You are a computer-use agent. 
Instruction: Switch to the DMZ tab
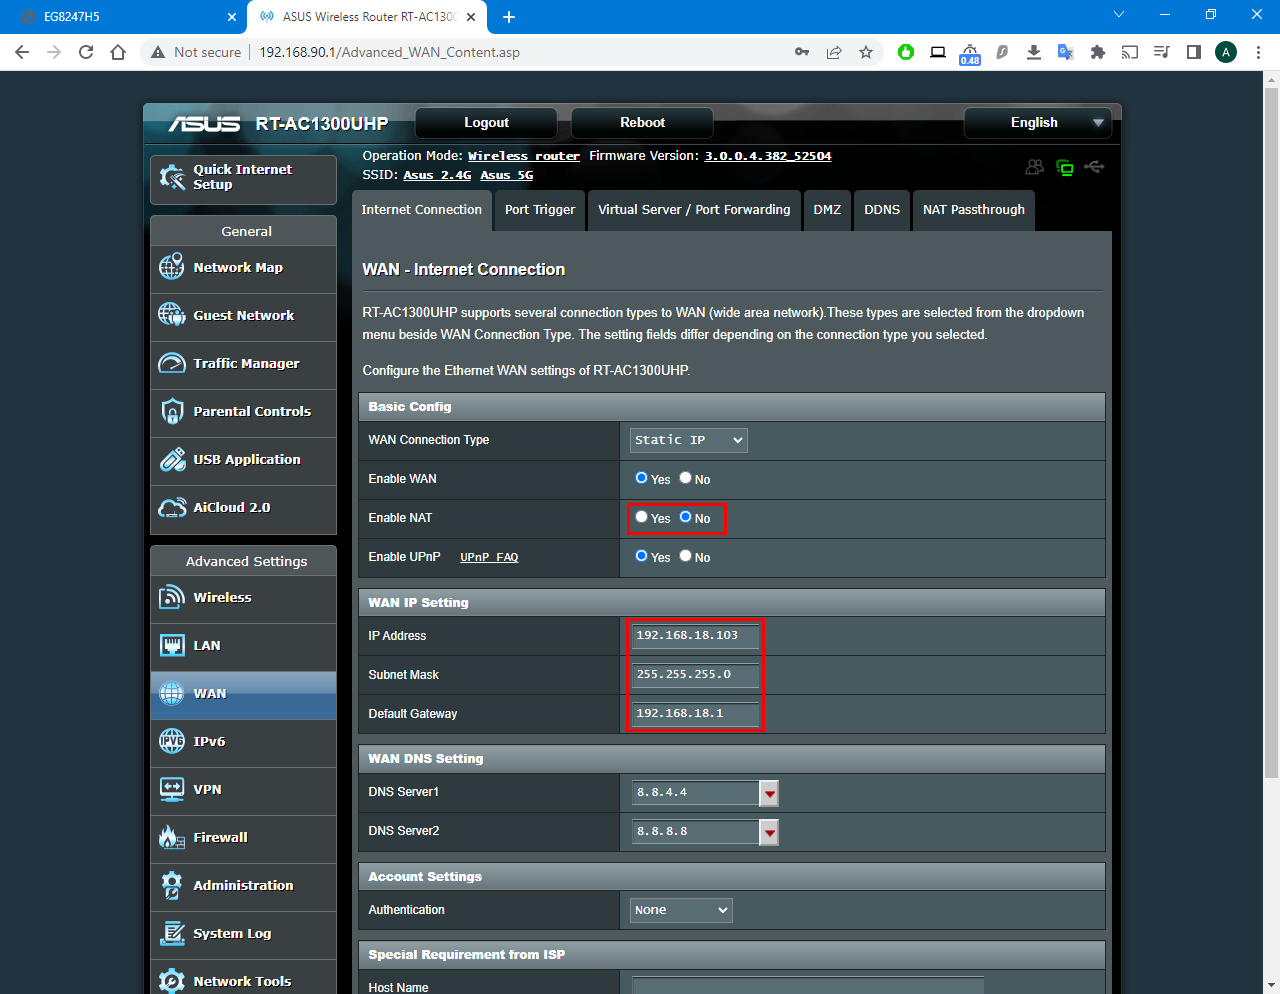pos(827,210)
